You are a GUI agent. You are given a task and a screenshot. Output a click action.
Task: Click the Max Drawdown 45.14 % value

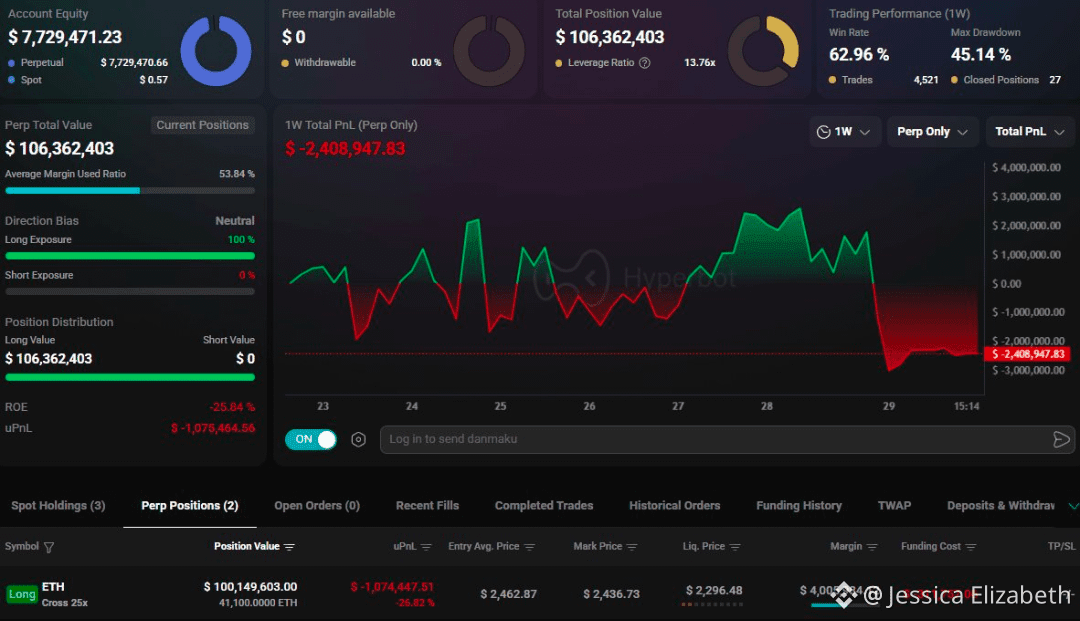pyautogui.click(x=981, y=54)
